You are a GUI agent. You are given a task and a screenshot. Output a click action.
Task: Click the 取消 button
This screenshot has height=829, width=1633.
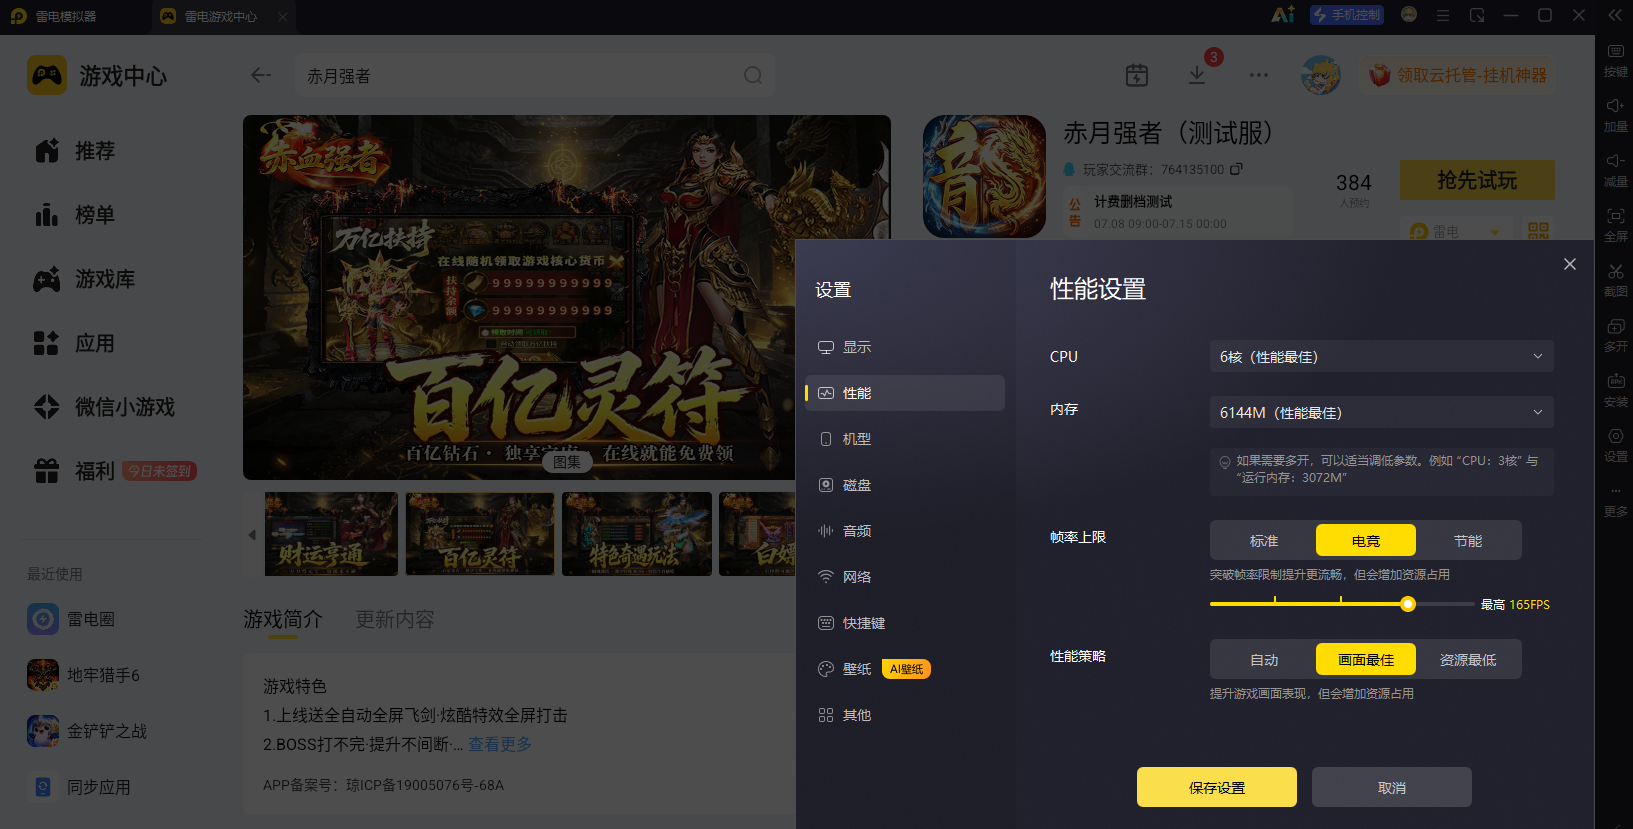1392,787
